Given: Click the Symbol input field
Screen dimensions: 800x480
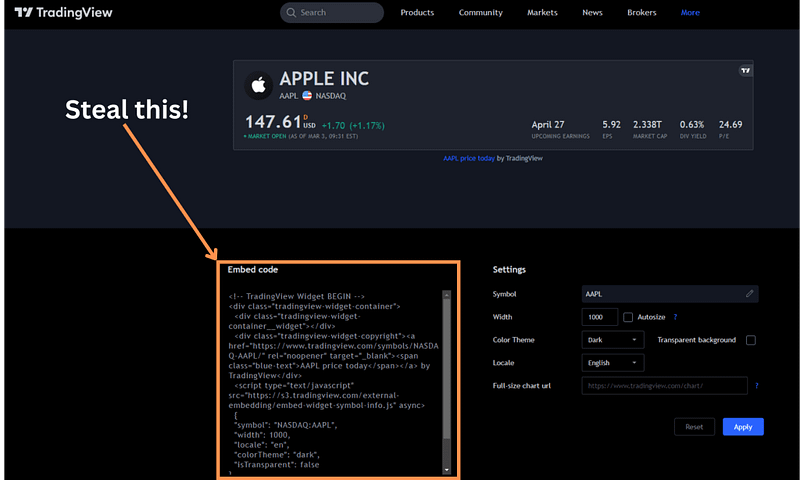Looking at the screenshot, I should [670, 294].
